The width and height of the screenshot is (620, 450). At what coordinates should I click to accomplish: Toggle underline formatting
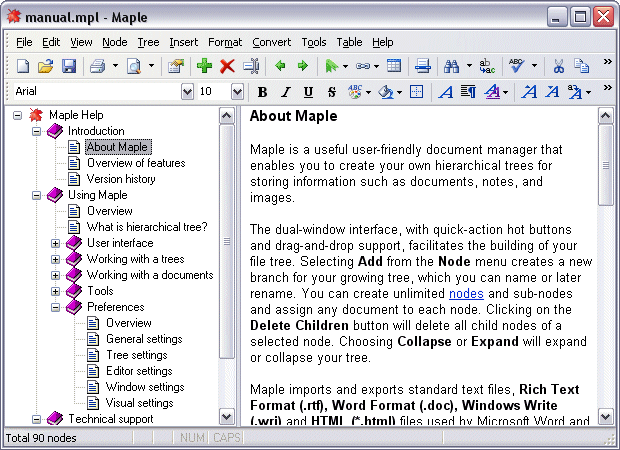(x=308, y=92)
